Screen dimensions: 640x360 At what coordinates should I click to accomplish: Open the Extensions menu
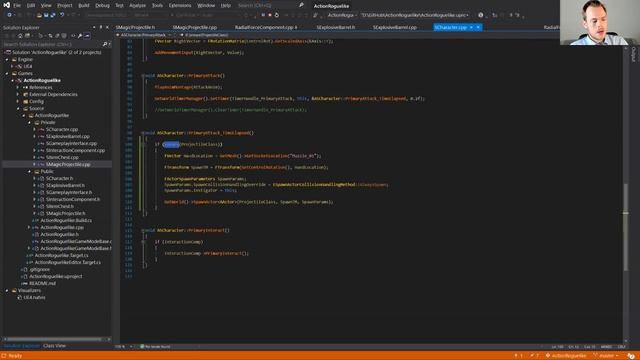[180, 6]
